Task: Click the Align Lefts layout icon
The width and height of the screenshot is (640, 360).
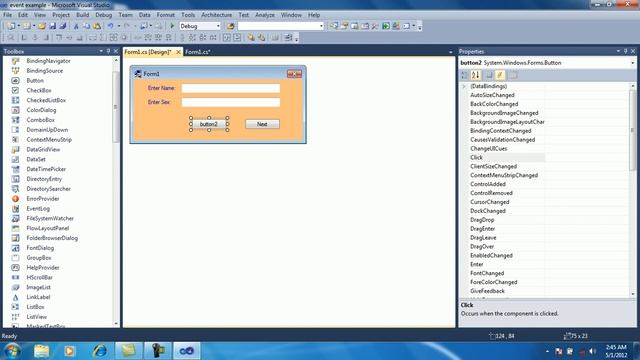Action: [x=24, y=38]
